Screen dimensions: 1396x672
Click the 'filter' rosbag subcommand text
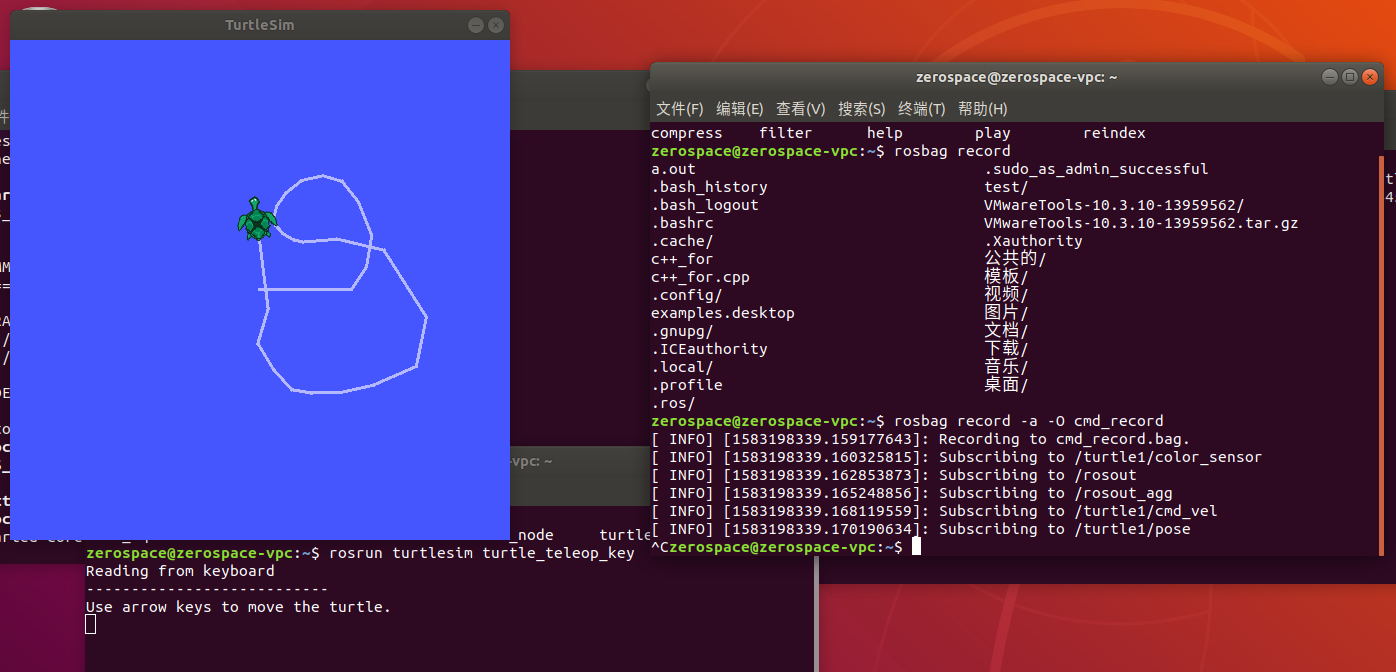click(786, 133)
